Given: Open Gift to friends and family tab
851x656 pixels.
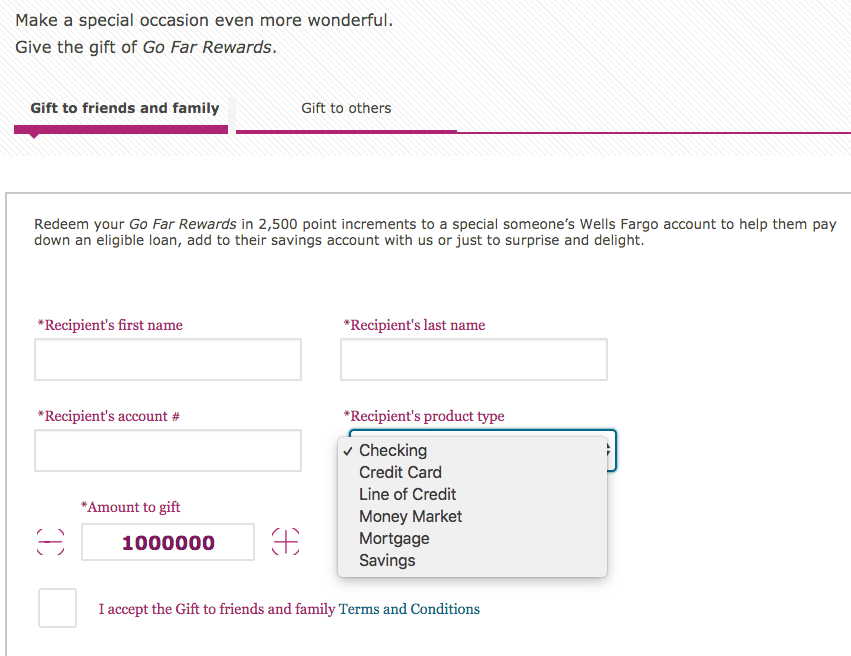Looking at the screenshot, I should click(124, 109).
